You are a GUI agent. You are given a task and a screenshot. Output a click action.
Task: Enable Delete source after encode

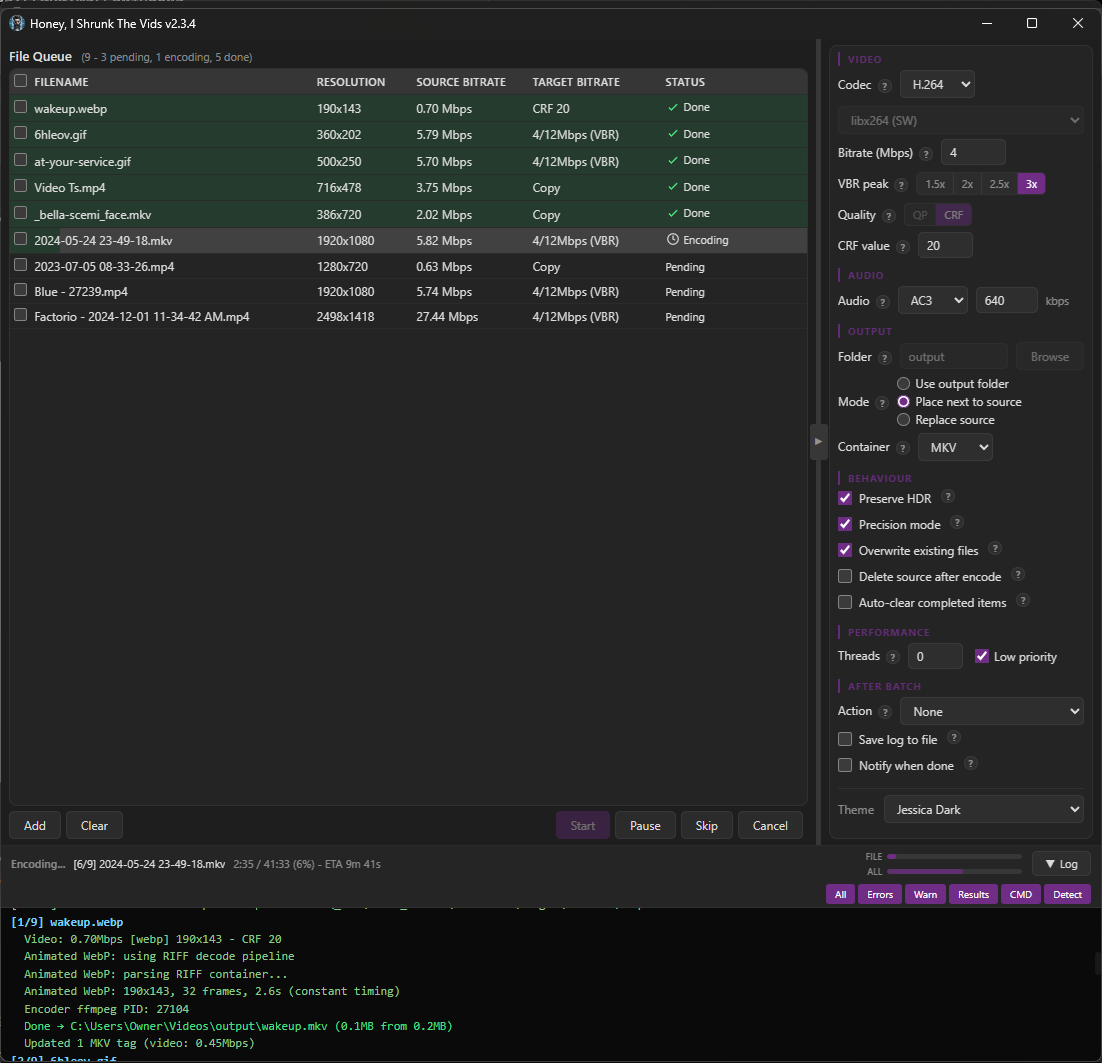pos(845,577)
